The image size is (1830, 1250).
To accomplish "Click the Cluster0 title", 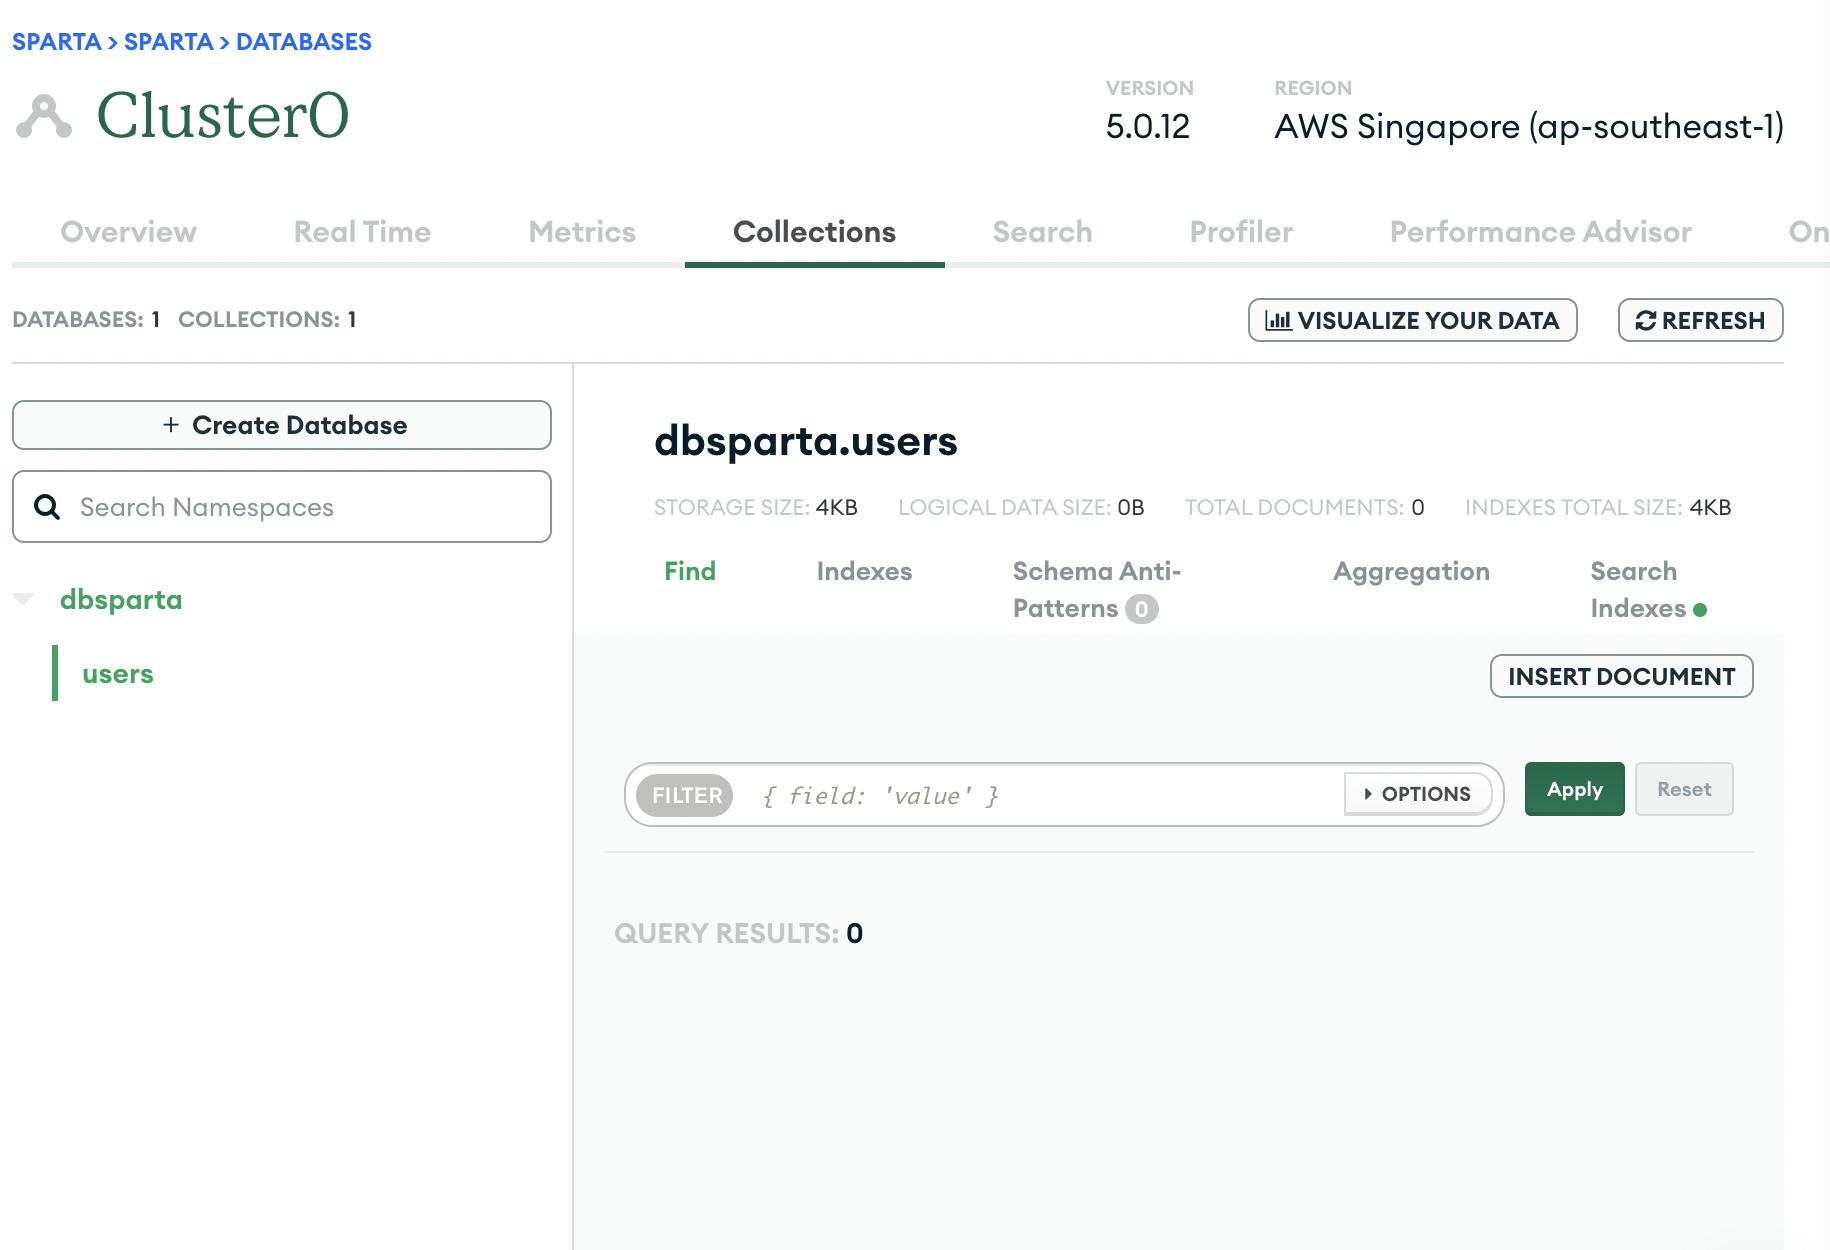I will 223,115.
